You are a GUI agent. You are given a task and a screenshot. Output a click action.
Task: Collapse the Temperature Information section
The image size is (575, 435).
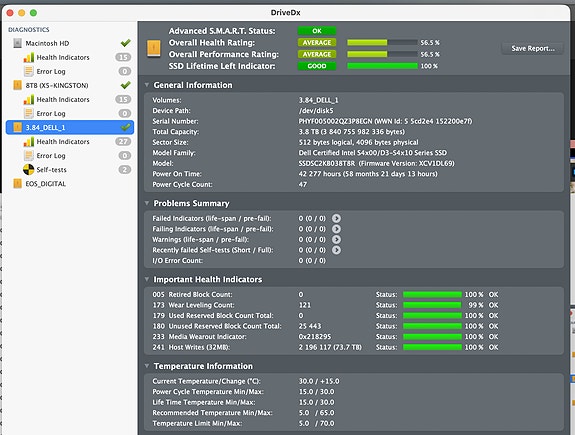tap(147, 366)
